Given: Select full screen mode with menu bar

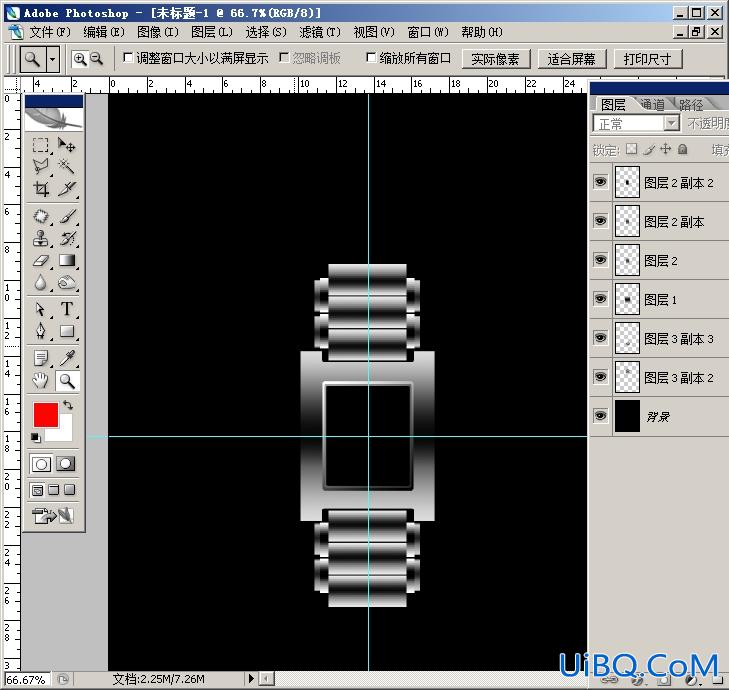Looking at the screenshot, I should 53,490.
